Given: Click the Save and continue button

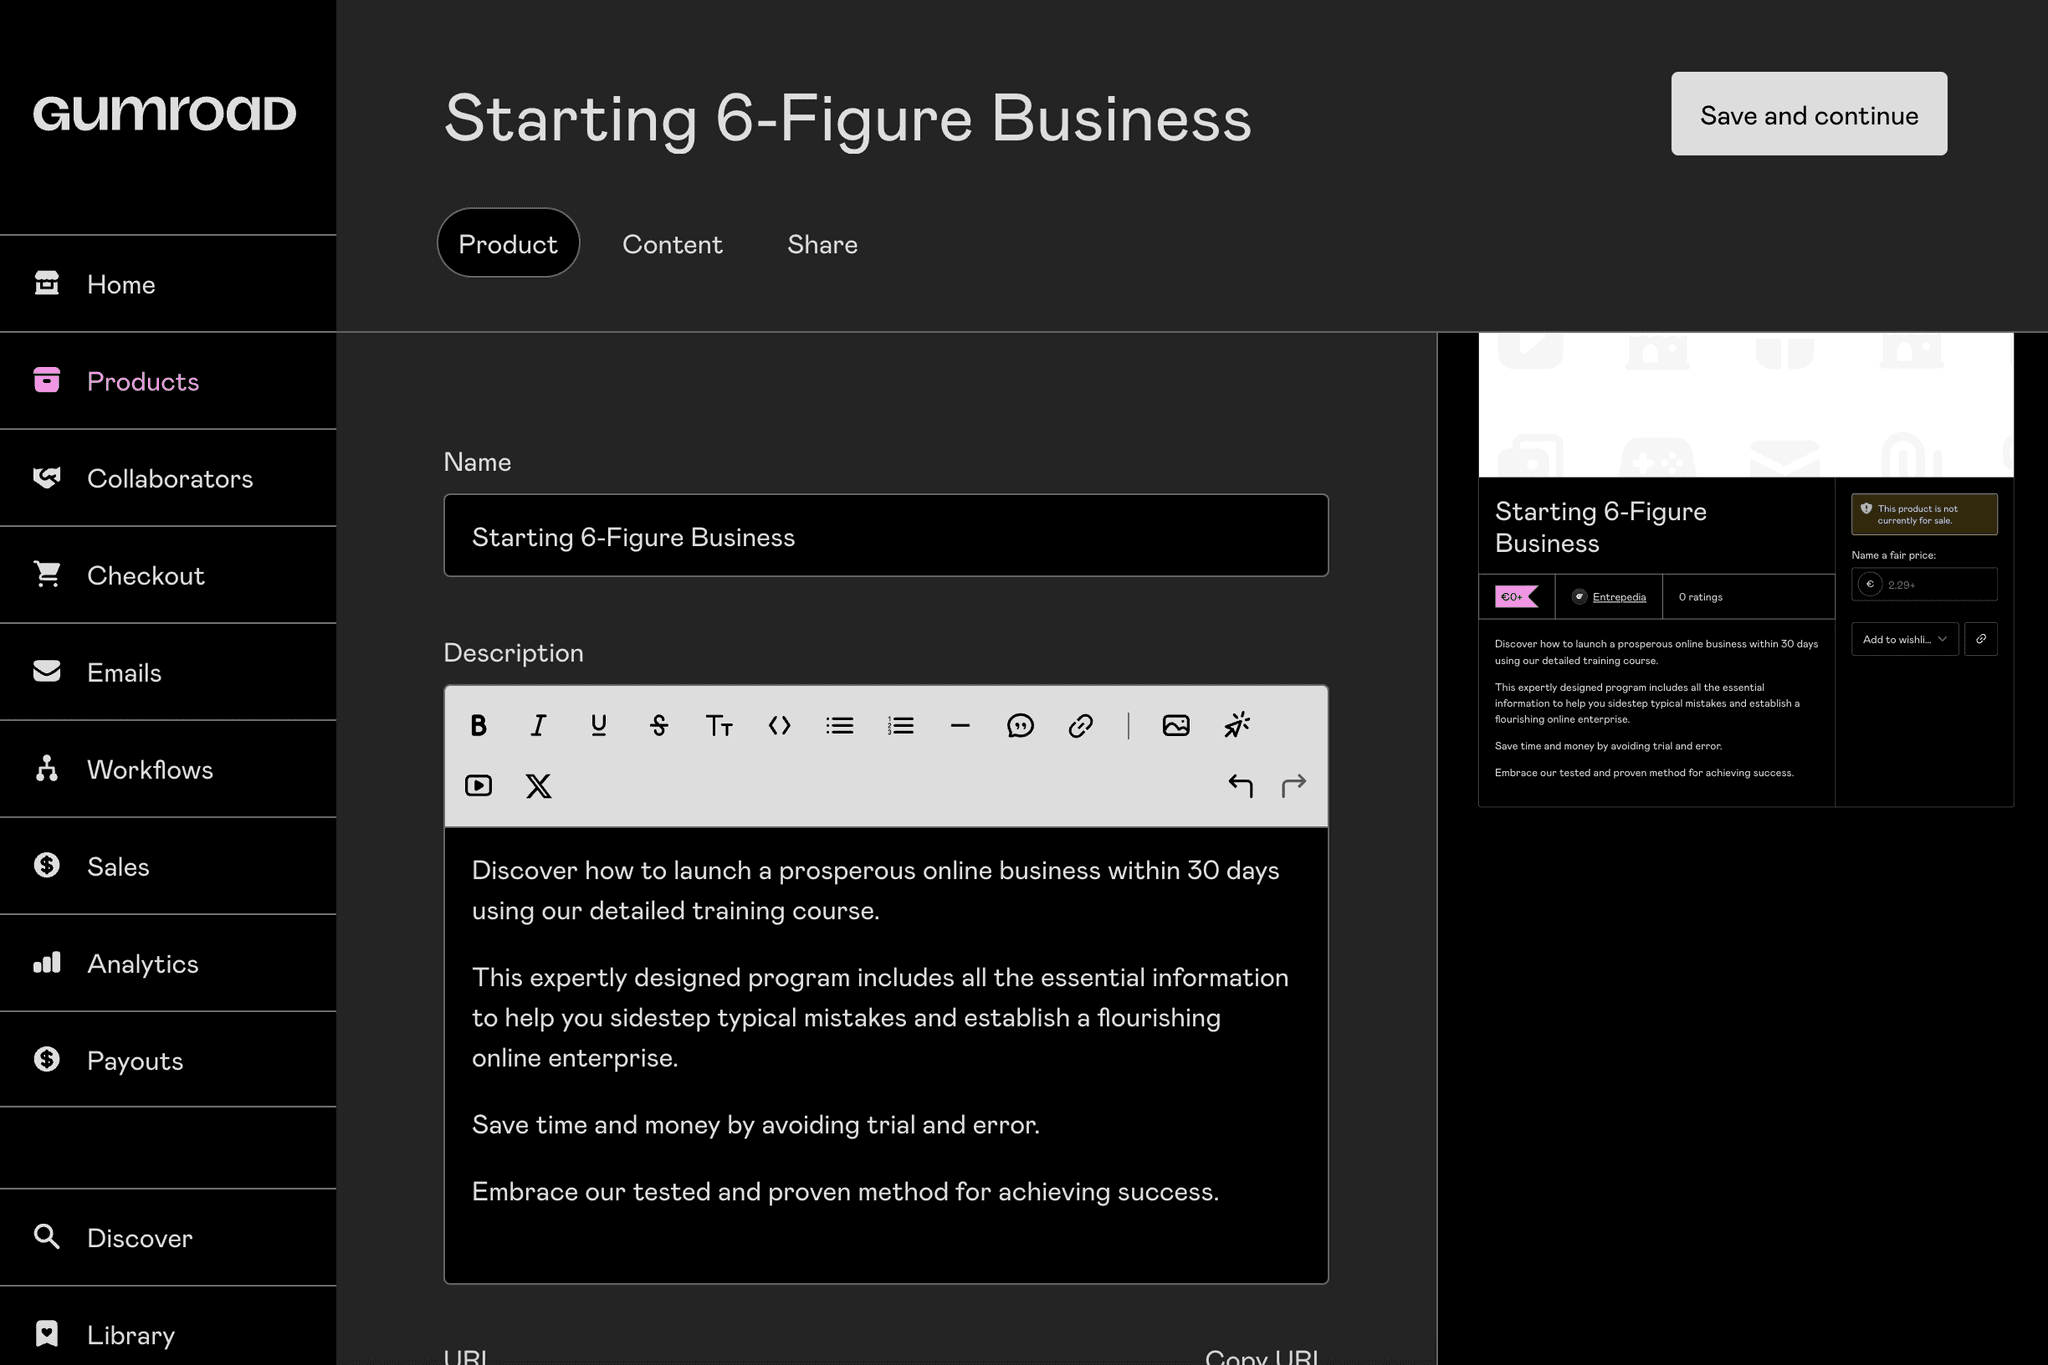Looking at the screenshot, I should pyautogui.click(x=1808, y=114).
